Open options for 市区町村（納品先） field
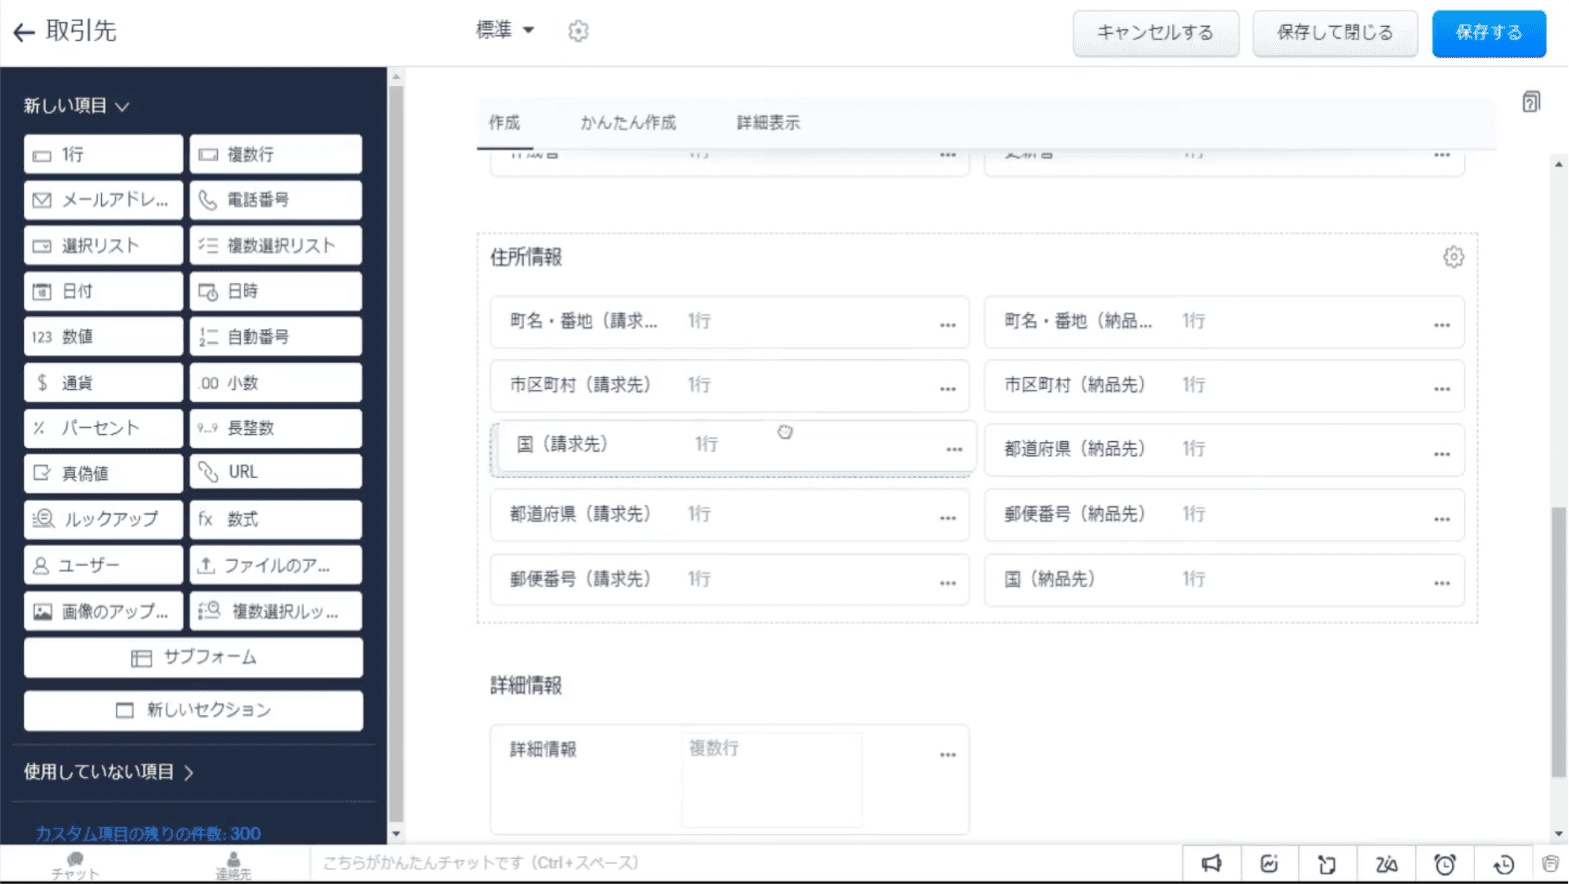The image size is (1569, 884). [x=1441, y=388]
